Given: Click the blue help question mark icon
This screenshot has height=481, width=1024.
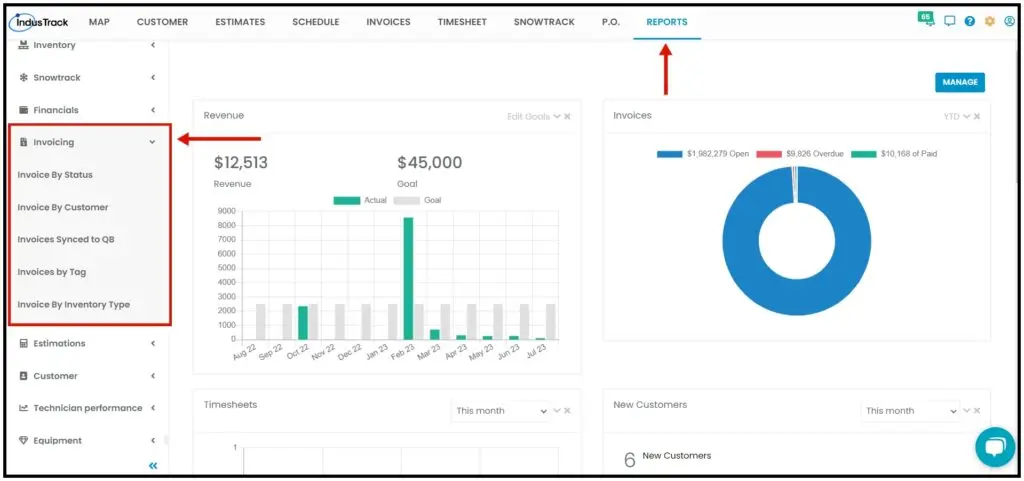Looking at the screenshot, I should pos(970,22).
